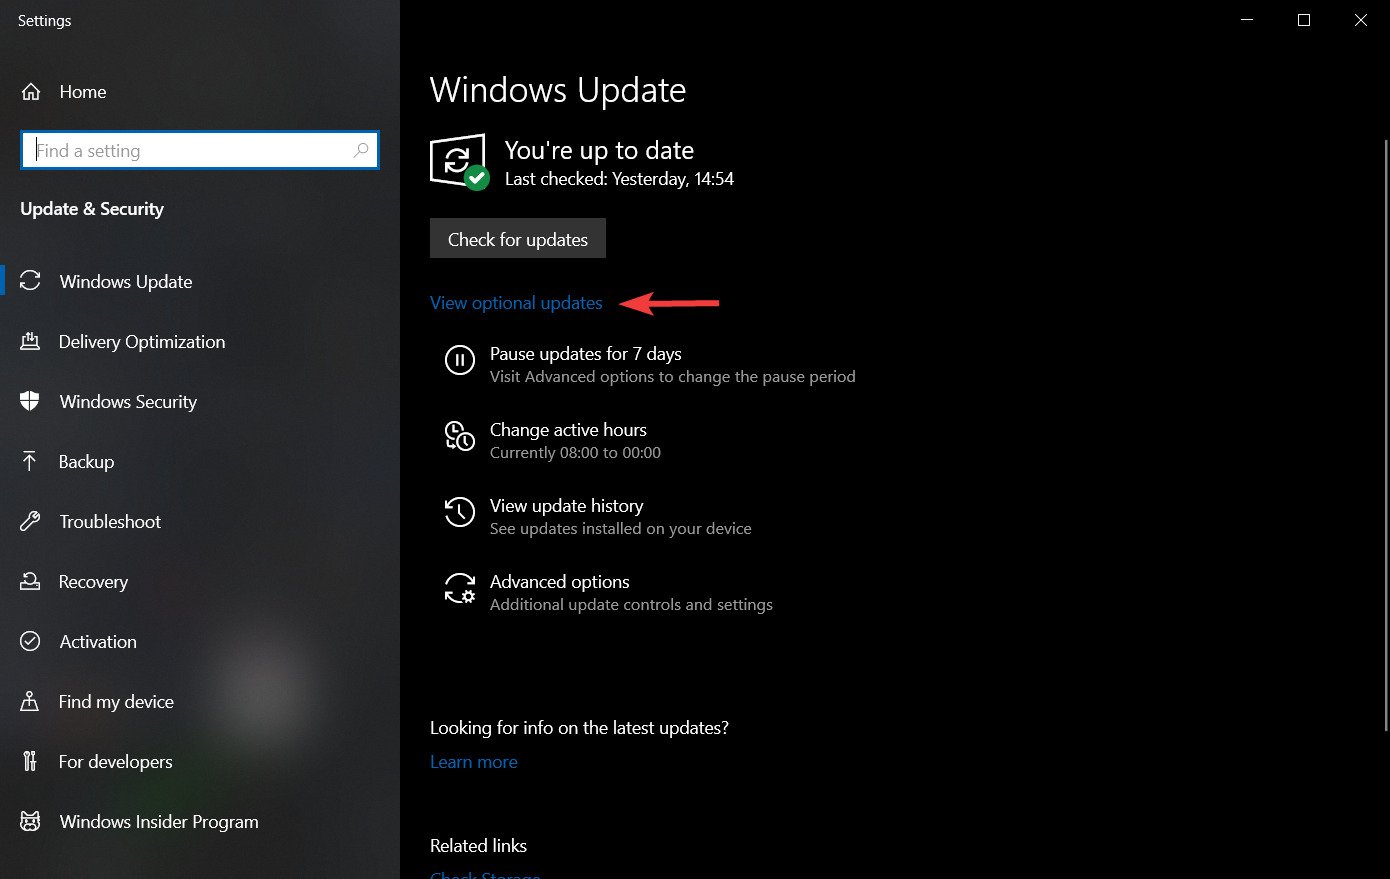Viewport: 1390px width, 879px height.
Task: Click the Activation checkmark circle icon
Action: [x=30, y=641]
